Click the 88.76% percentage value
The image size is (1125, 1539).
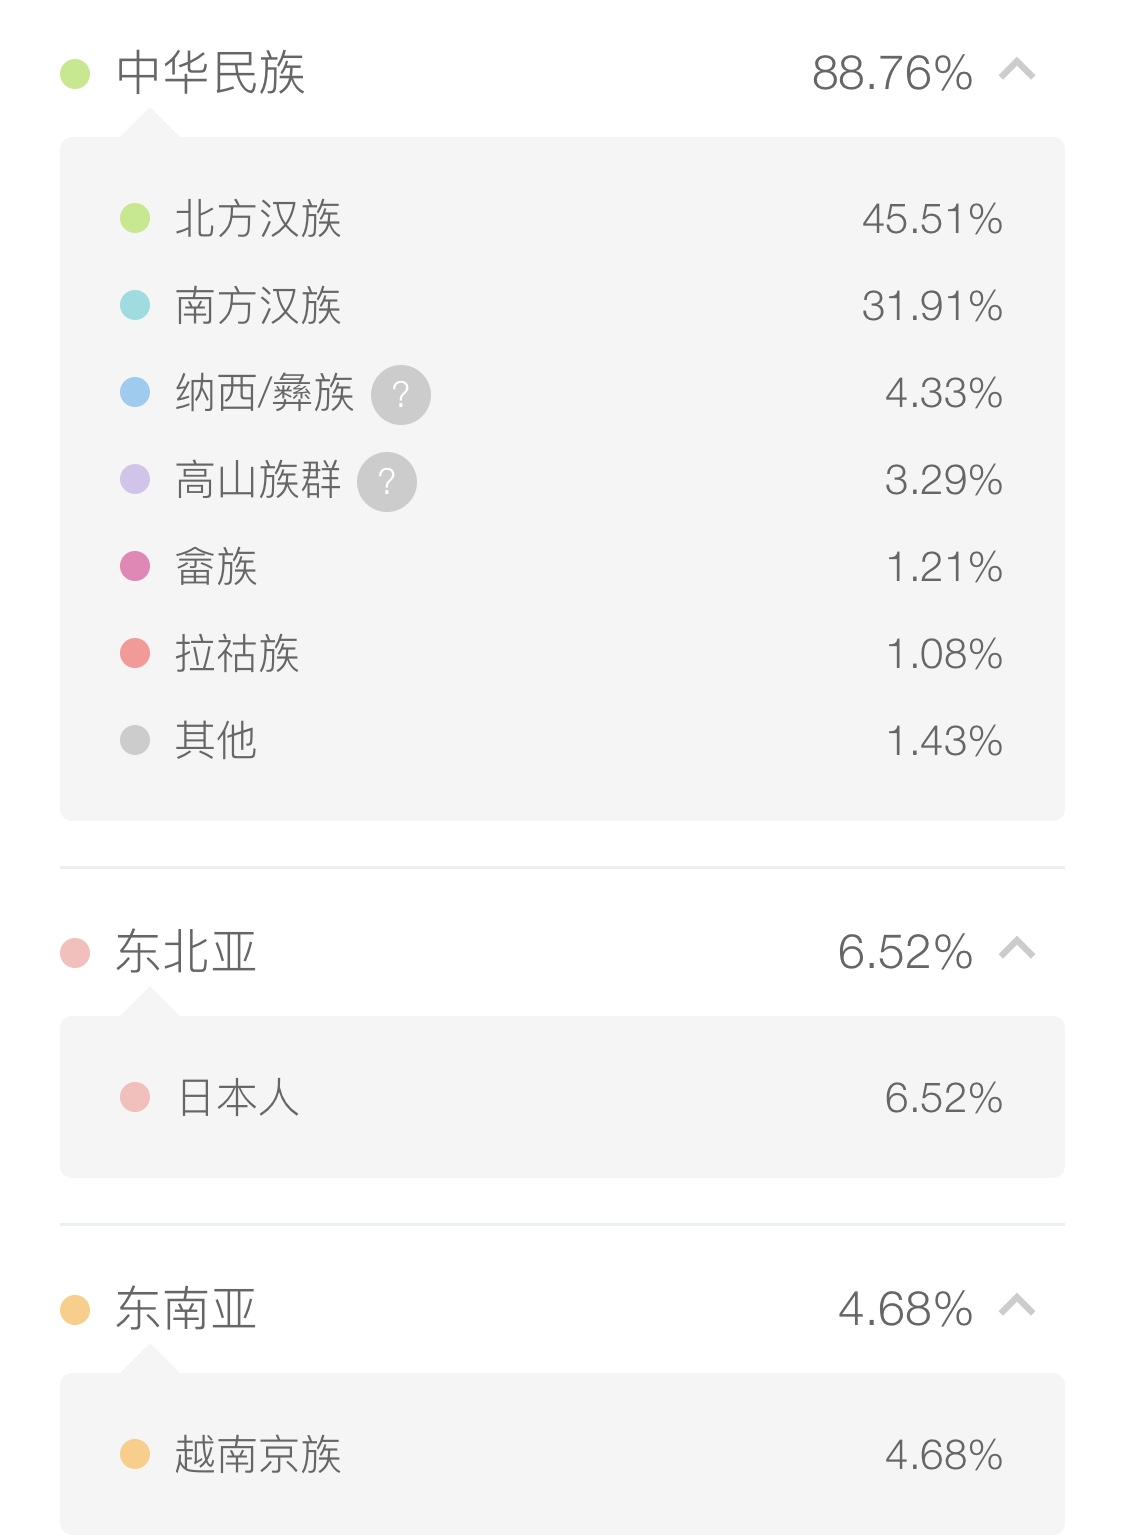click(892, 73)
